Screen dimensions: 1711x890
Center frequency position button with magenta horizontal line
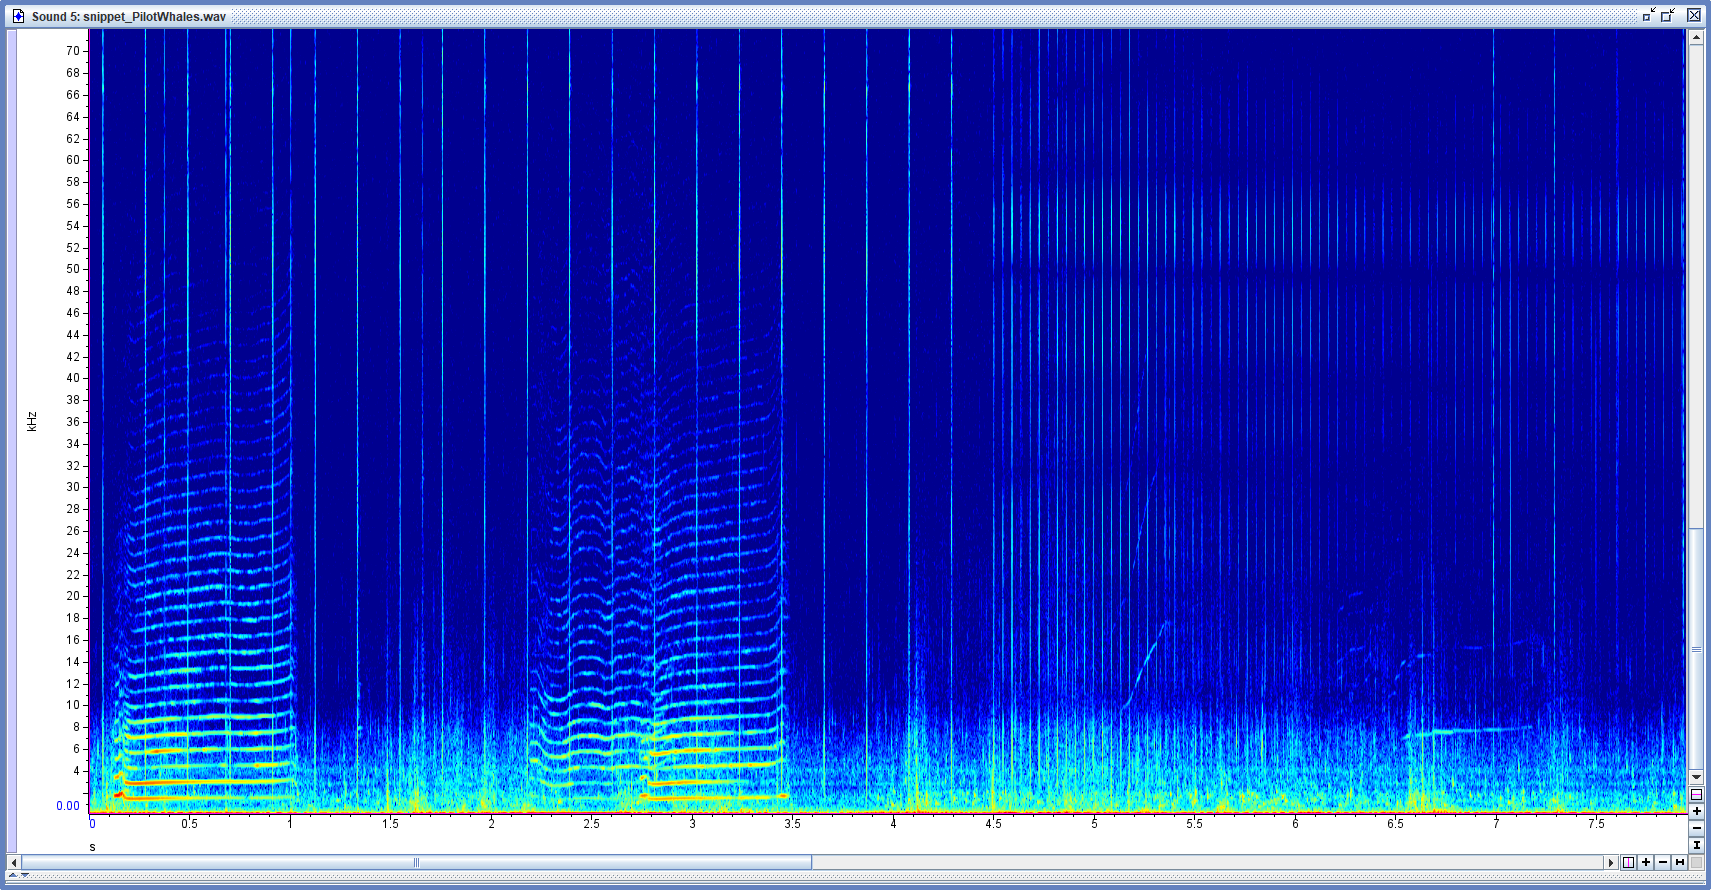coord(1696,794)
